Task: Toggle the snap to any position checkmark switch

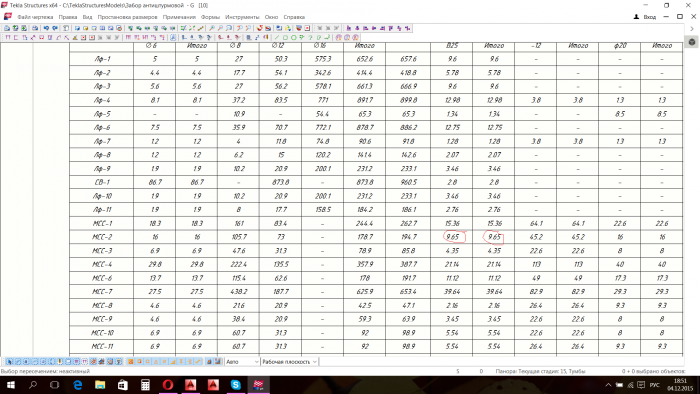Action: coord(198,362)
